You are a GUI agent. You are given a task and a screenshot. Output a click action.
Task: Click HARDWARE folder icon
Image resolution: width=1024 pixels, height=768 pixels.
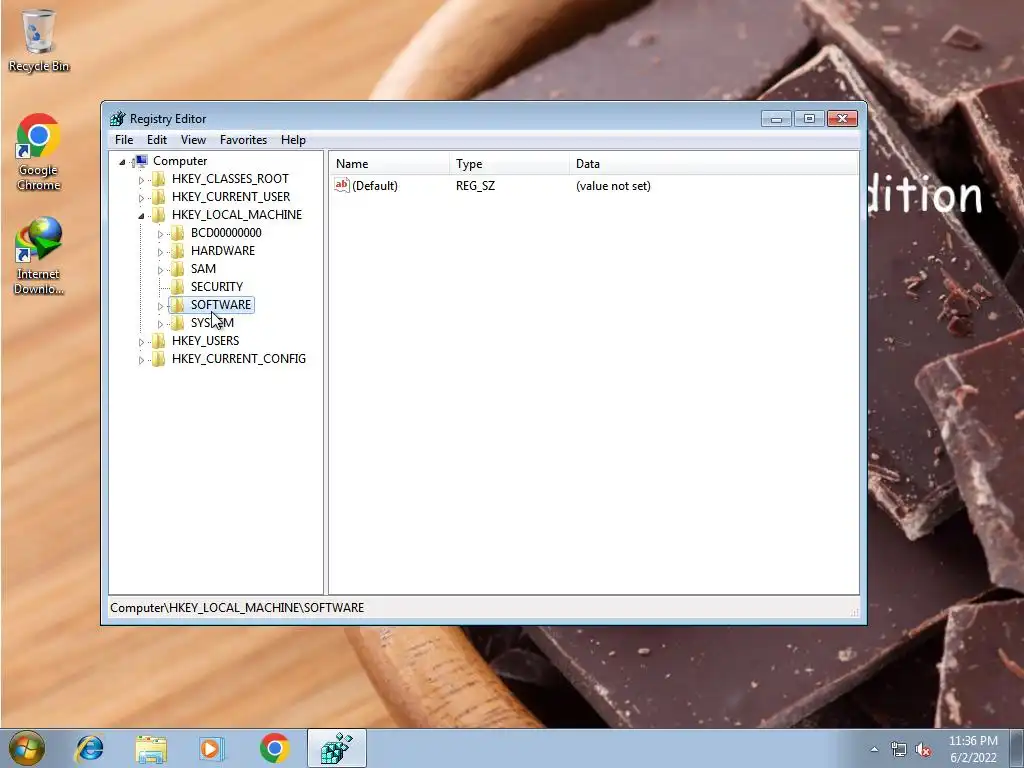pos(178,251)
